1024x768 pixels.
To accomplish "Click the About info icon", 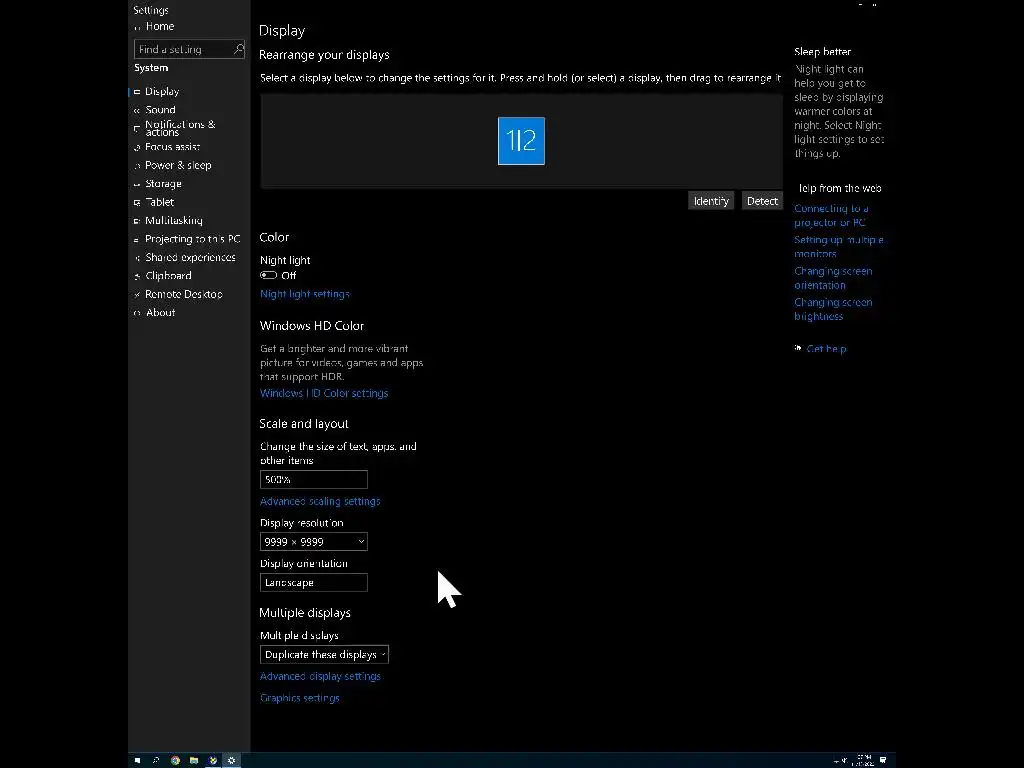I will pyautogui.click(x=137, y=313).
